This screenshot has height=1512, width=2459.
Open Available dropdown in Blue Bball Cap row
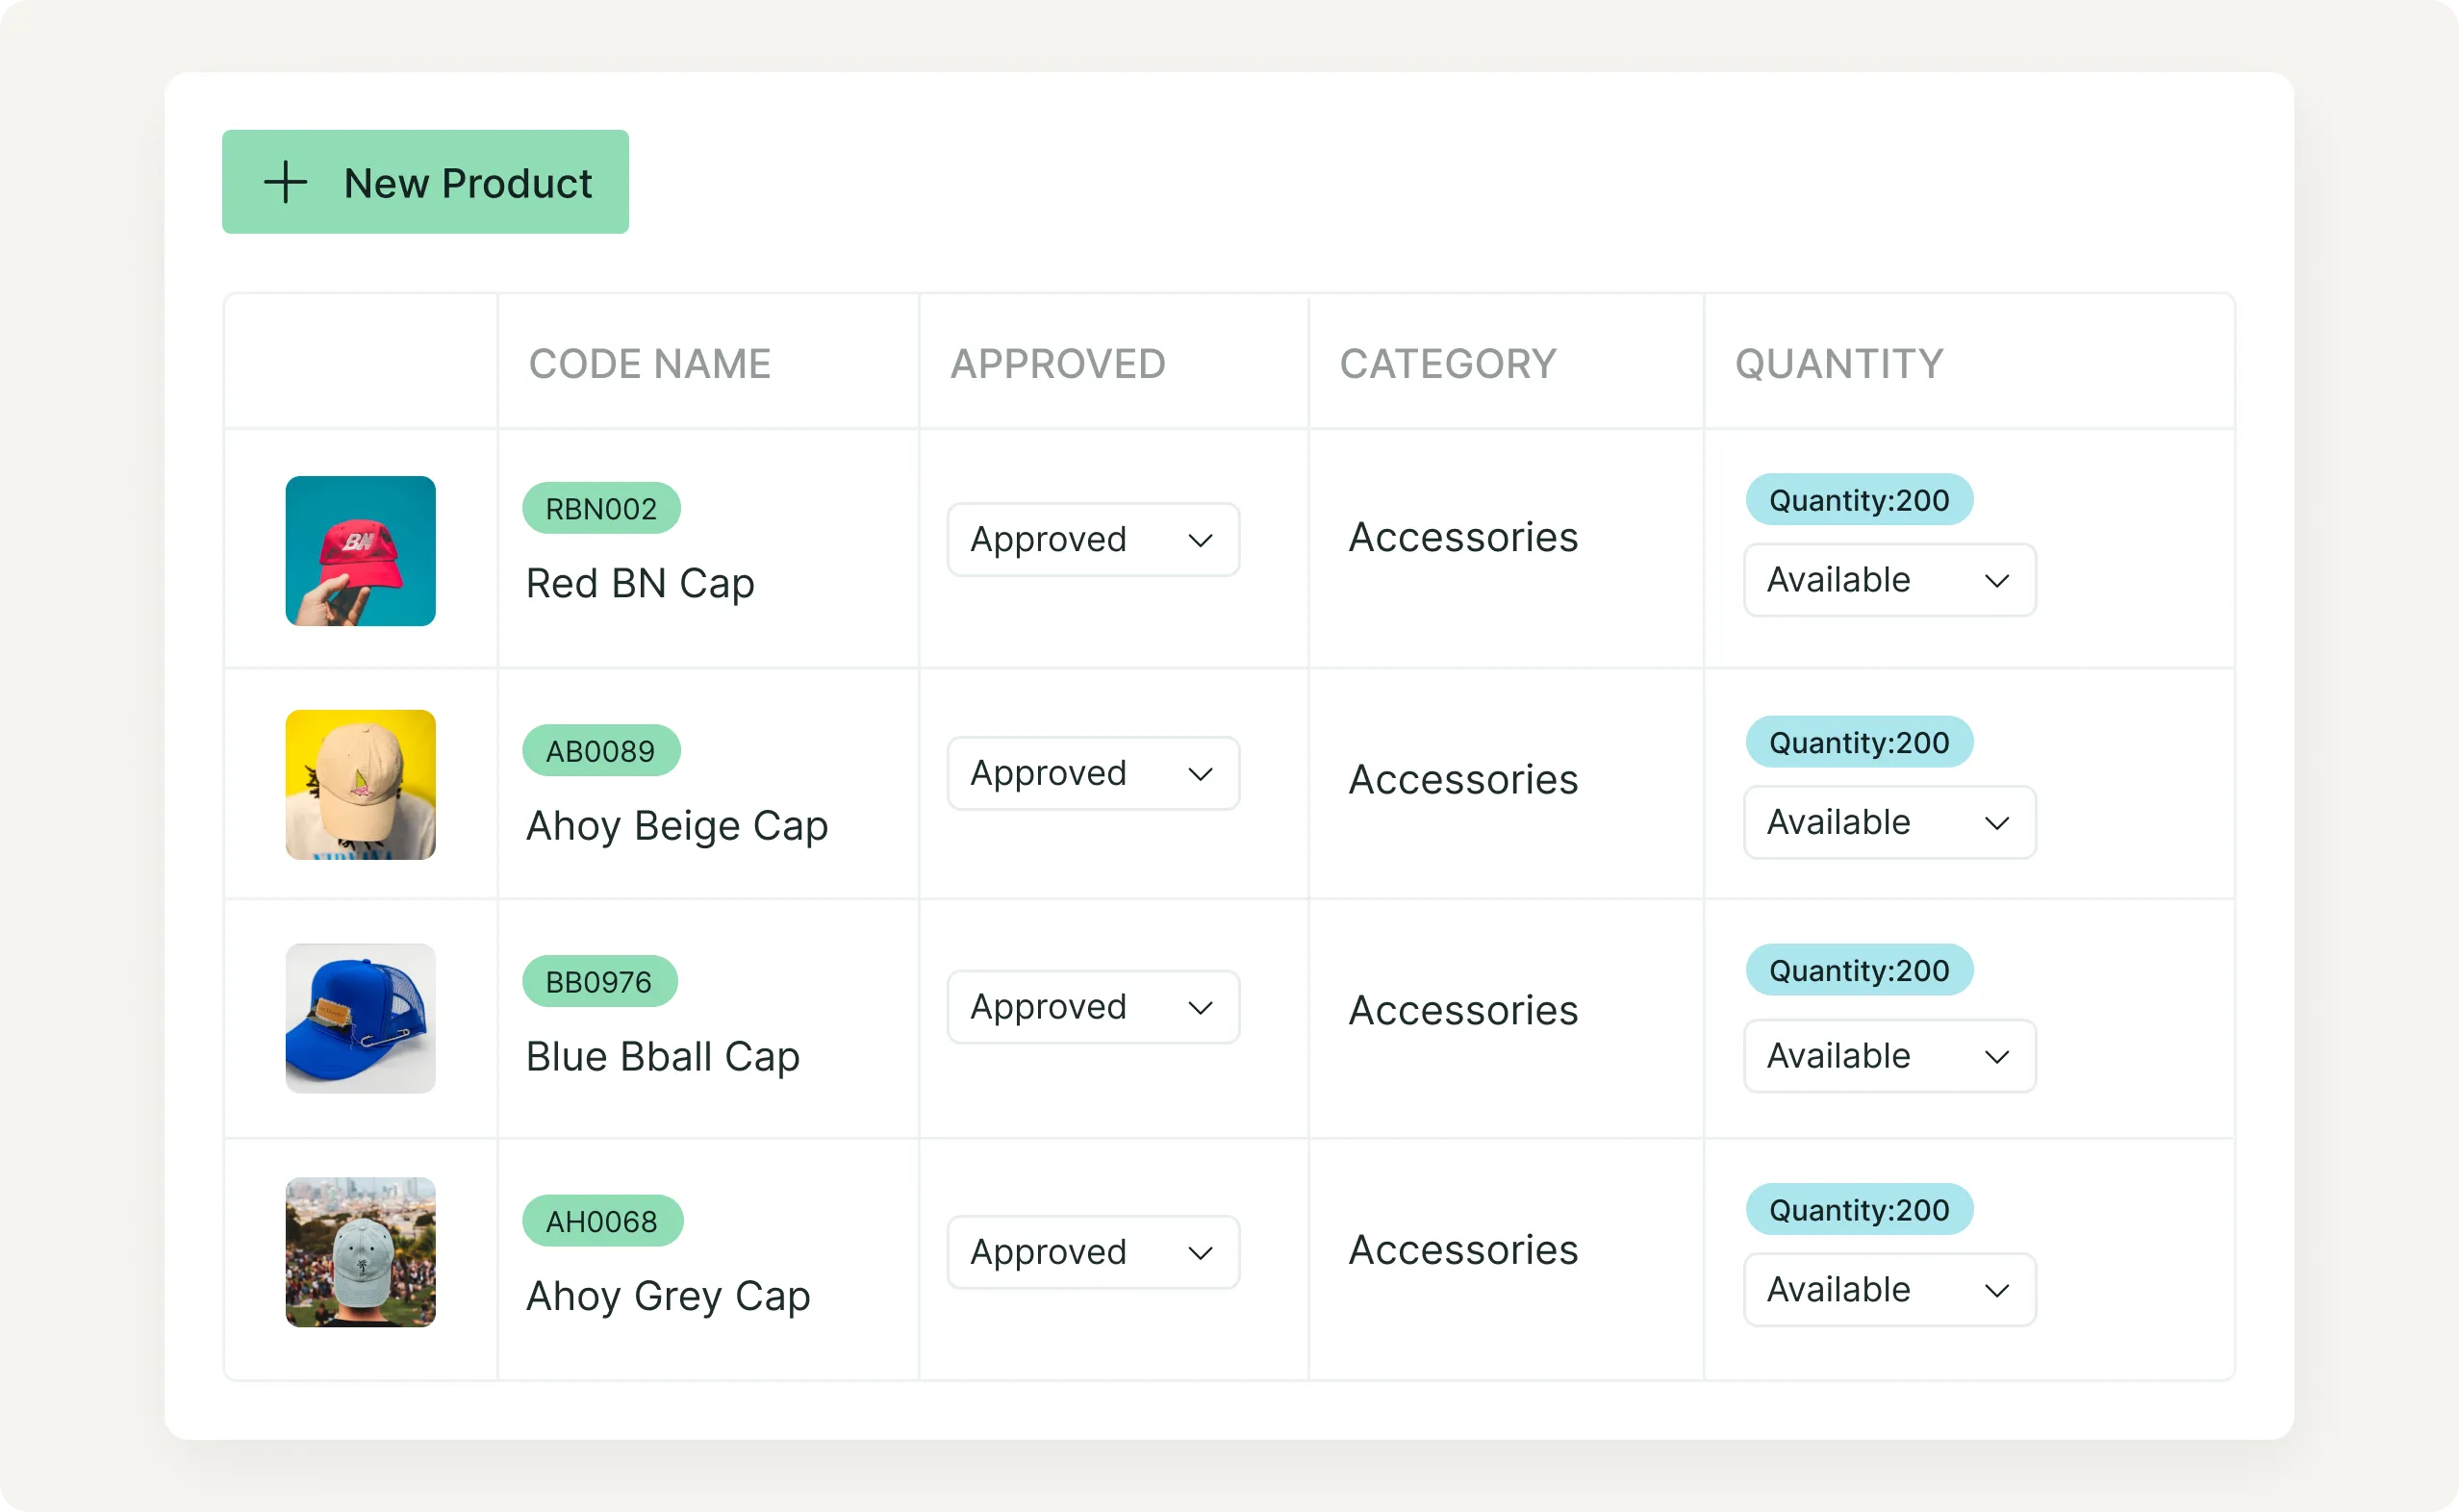(x=1889, y=1056)
